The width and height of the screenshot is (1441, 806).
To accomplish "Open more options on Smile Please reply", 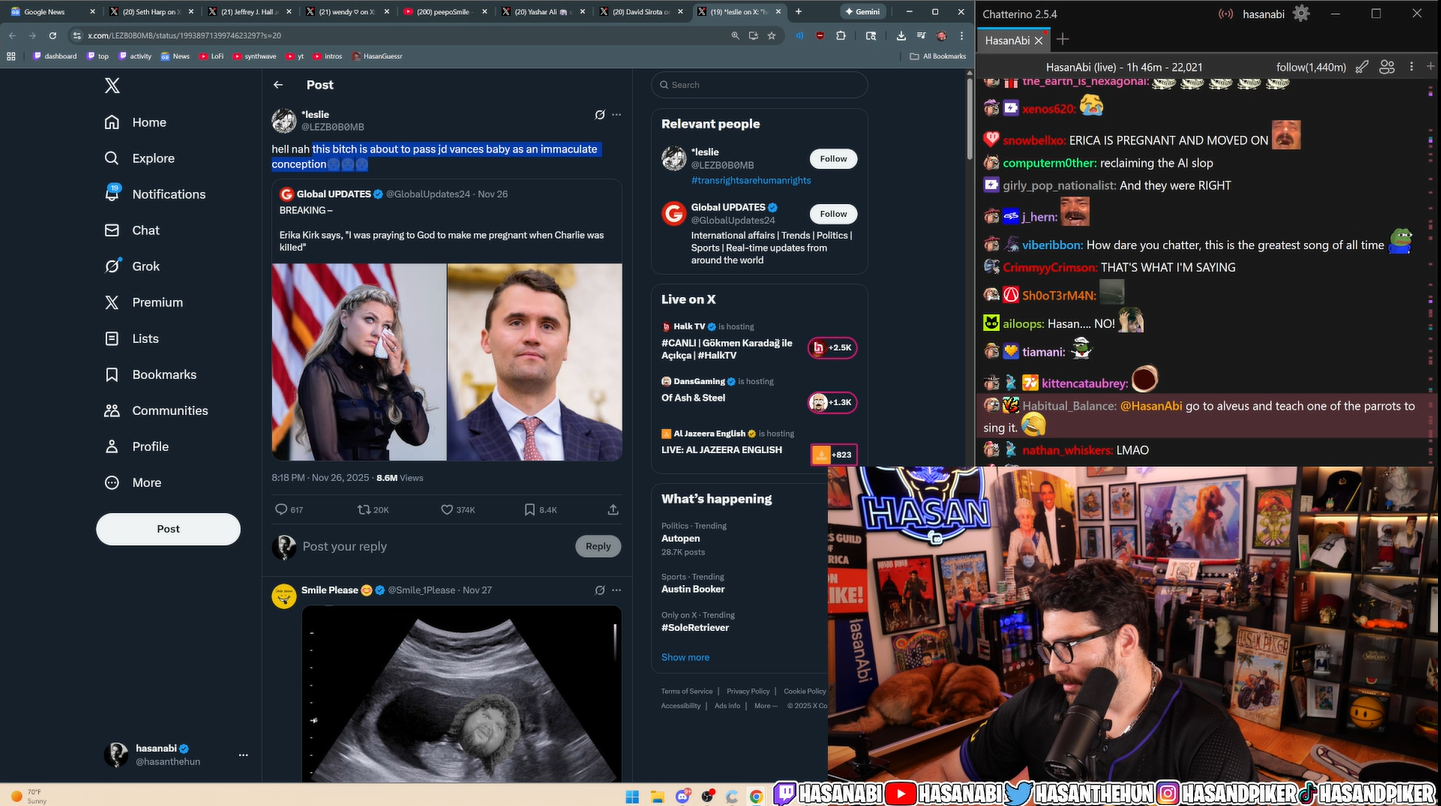I will pos(616,590).
